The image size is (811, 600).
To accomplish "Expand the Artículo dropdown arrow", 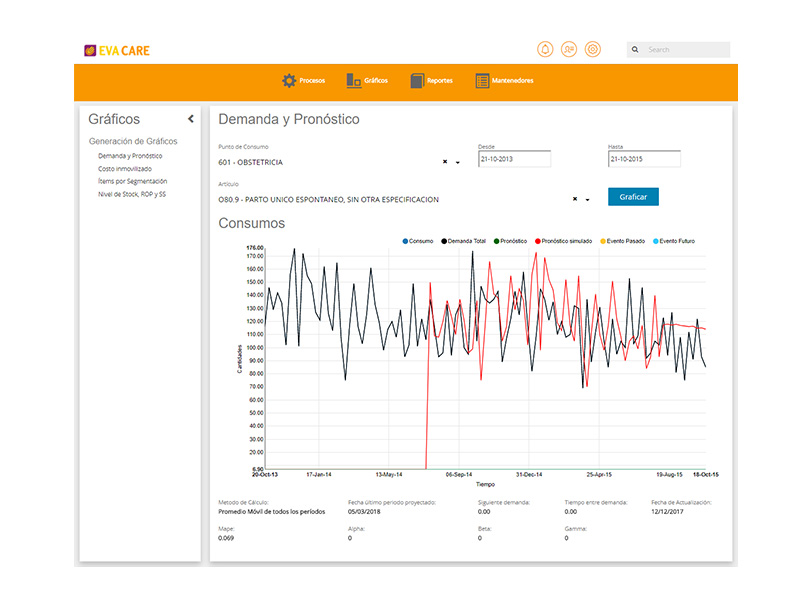I will (588, 200).
